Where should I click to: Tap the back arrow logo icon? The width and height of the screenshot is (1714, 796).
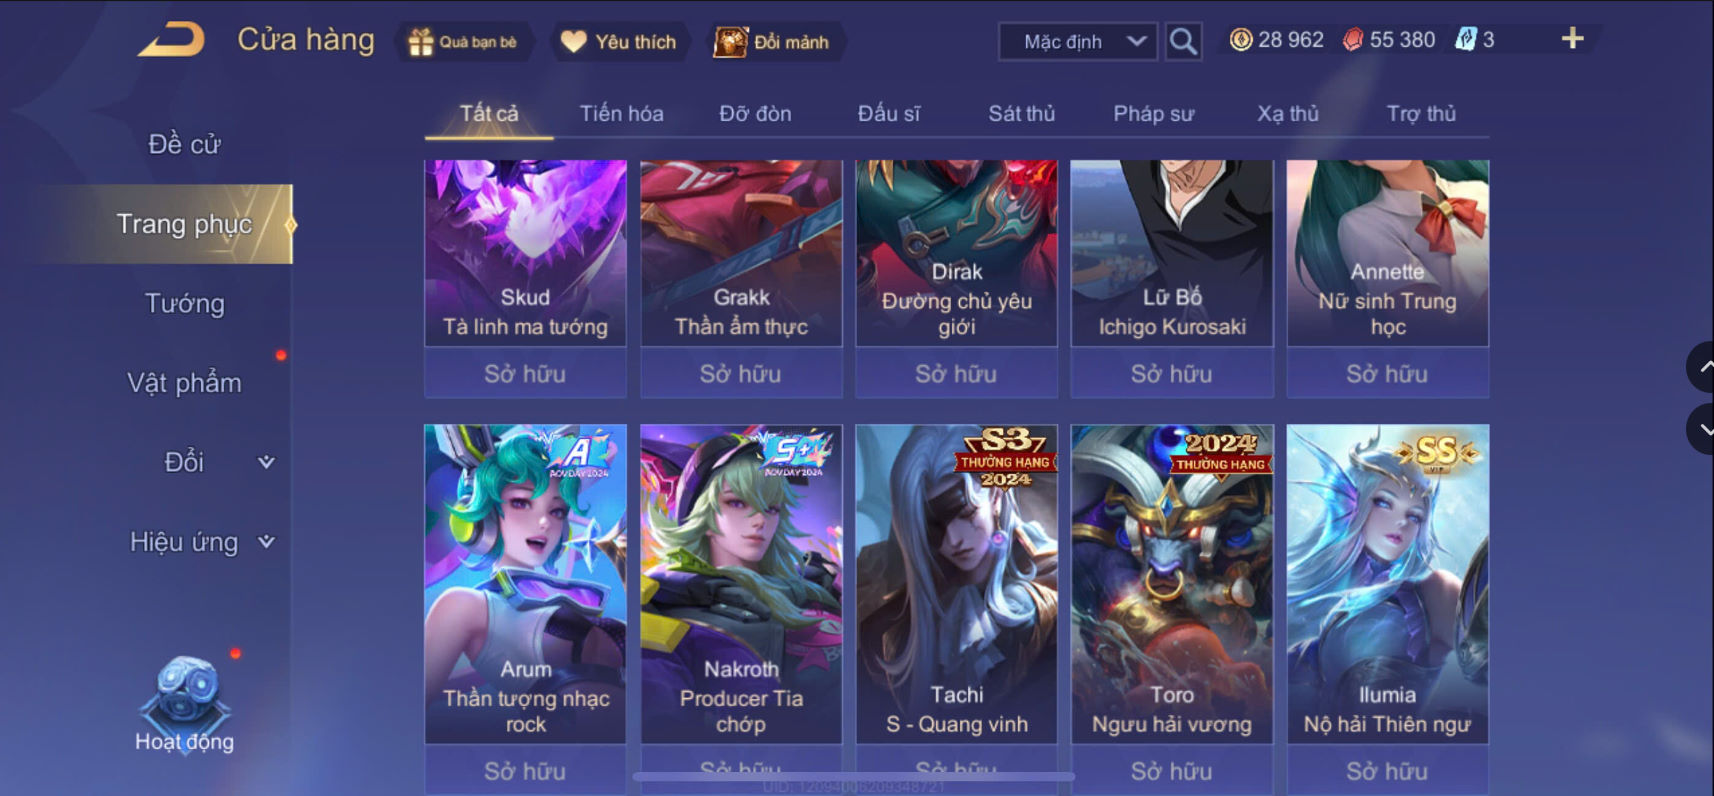(x=171, y=41)
